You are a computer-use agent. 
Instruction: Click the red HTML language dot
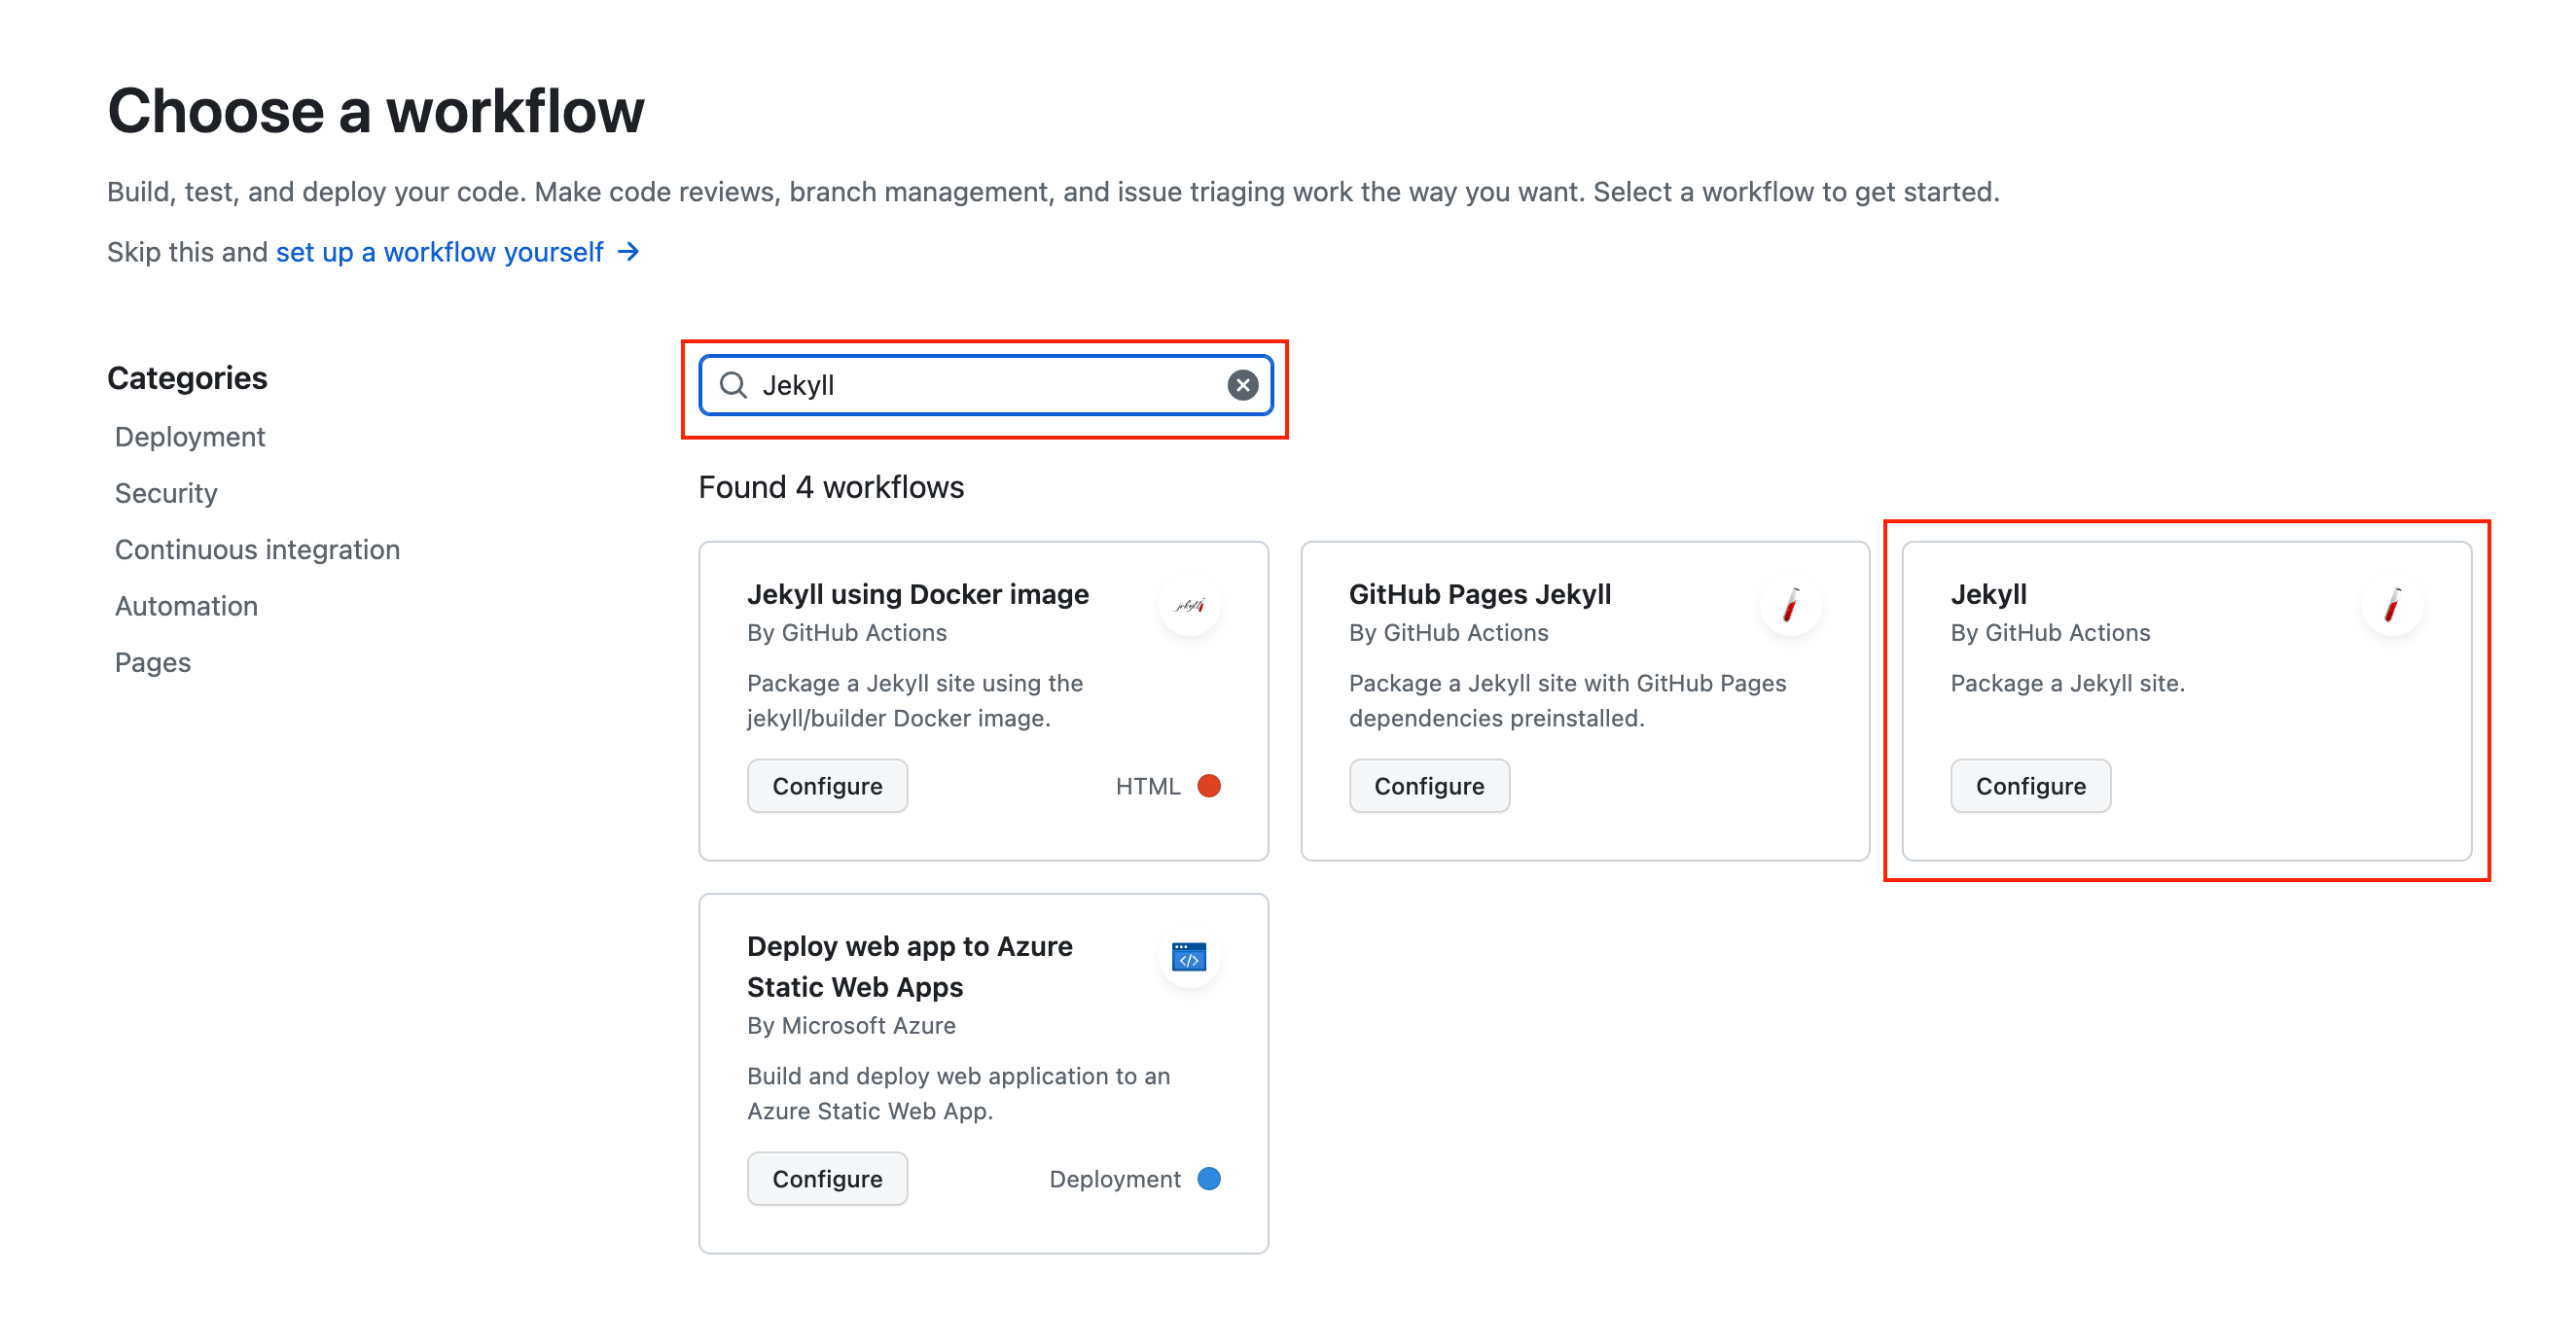click(1209, 786)
